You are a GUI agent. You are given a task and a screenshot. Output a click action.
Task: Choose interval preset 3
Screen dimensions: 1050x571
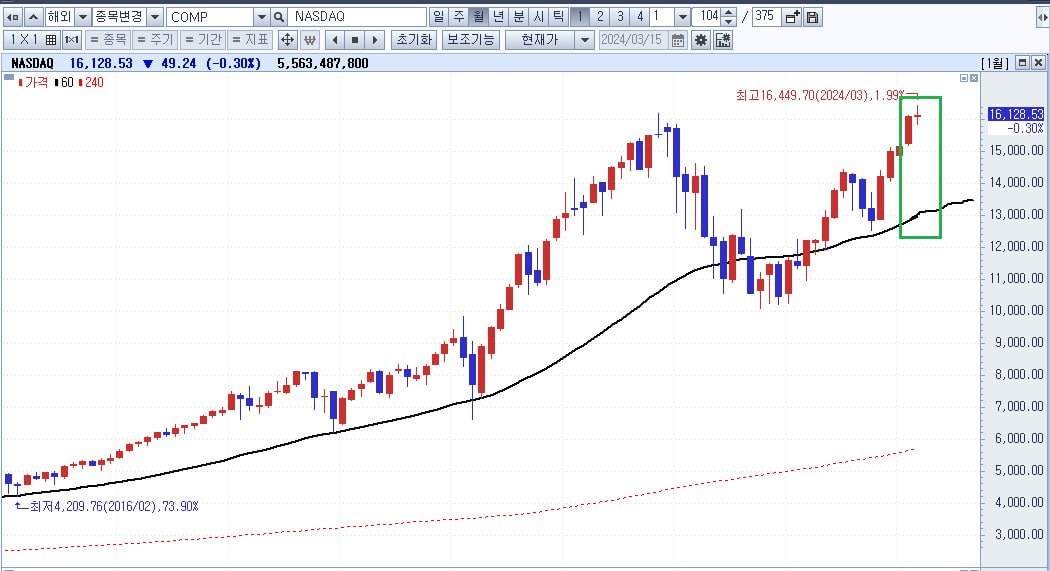[x=620, y=17]
